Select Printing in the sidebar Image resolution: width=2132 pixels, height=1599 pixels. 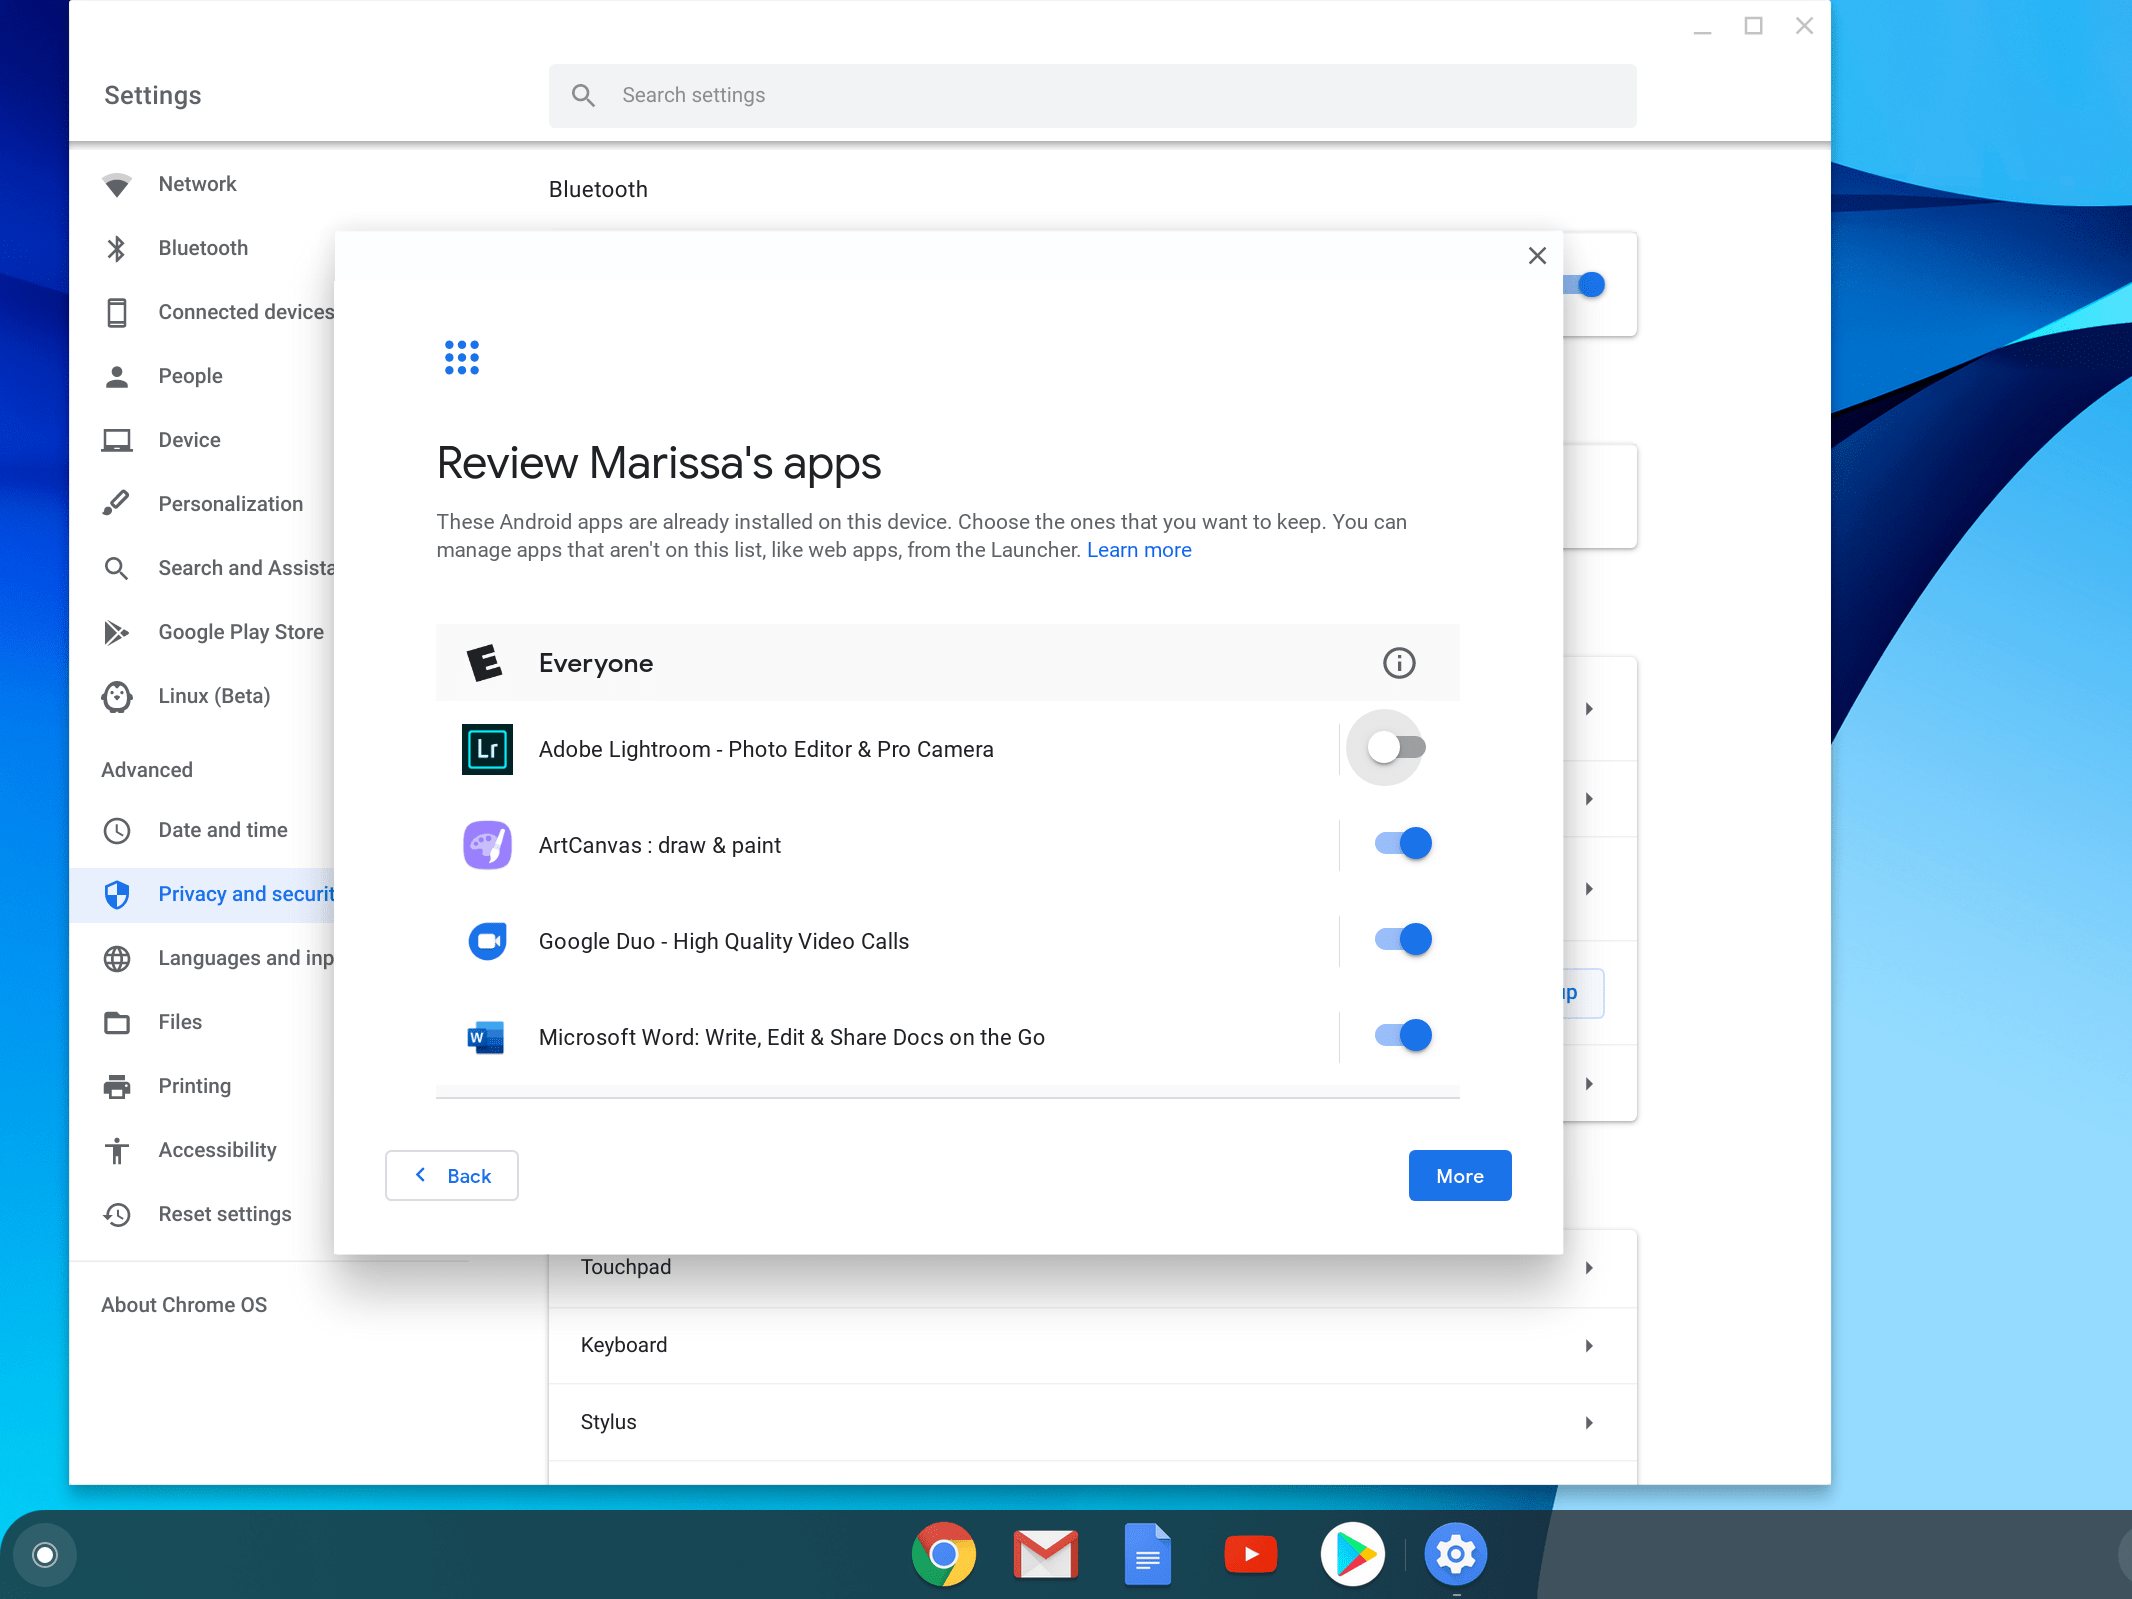pos(194,1086)
